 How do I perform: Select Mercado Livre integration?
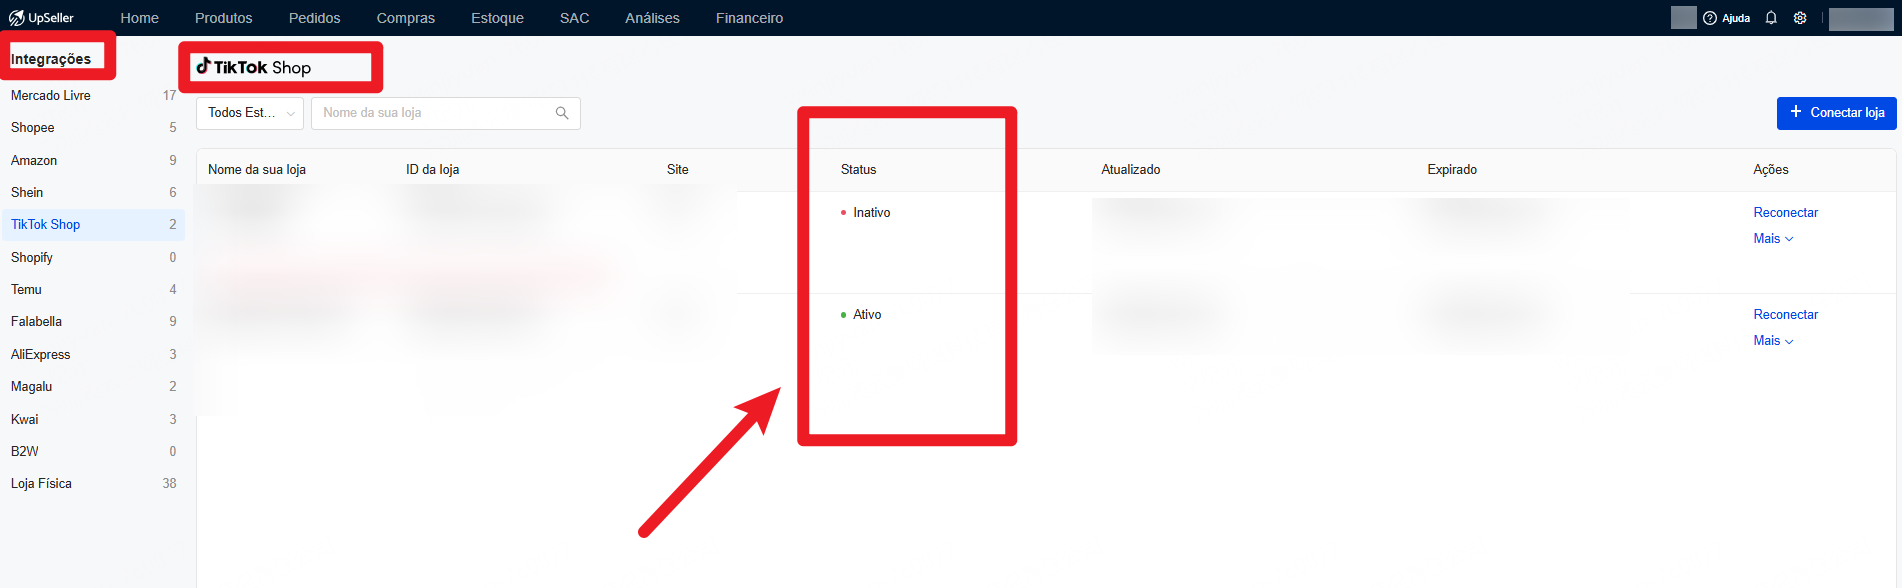[92, 95]
